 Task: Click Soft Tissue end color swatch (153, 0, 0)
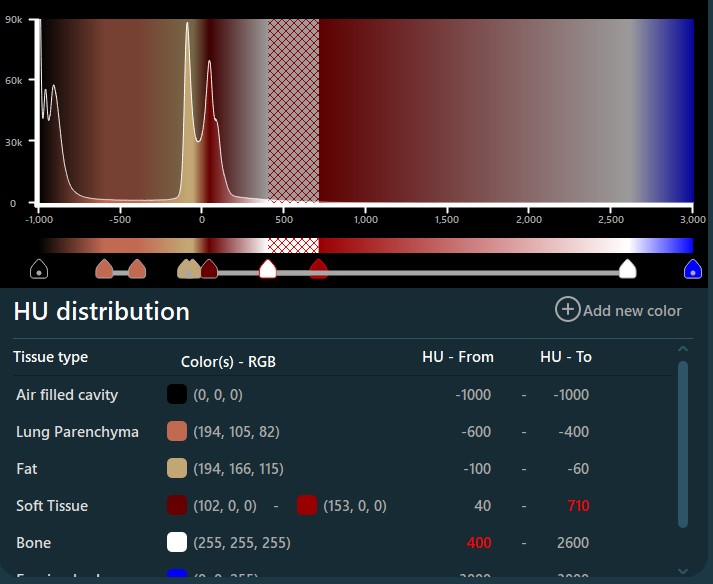click(x=307, y=506)
